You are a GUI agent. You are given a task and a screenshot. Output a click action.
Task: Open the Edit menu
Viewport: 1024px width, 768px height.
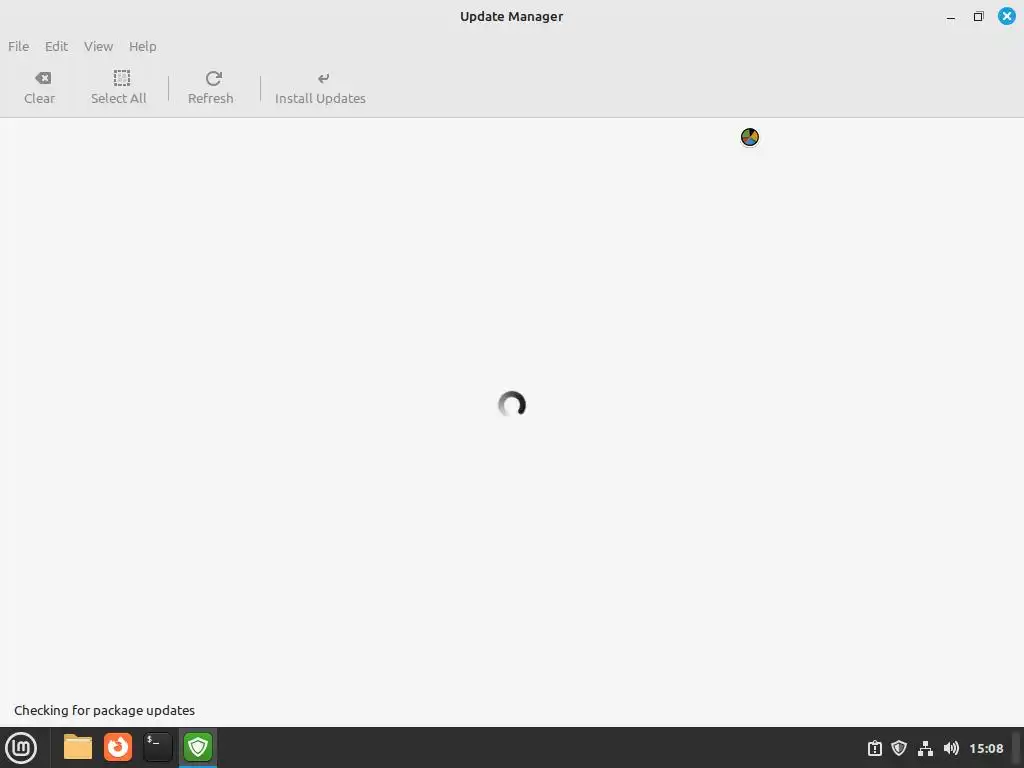coord(56,46)
